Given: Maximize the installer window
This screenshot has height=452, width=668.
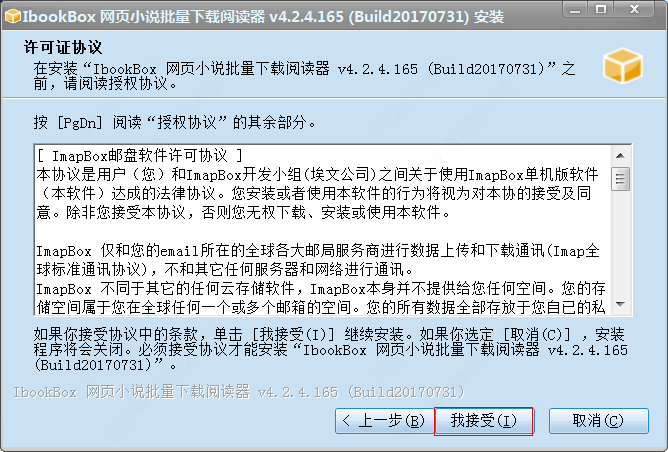Looking at the screenshot, I should pos(601,9).
